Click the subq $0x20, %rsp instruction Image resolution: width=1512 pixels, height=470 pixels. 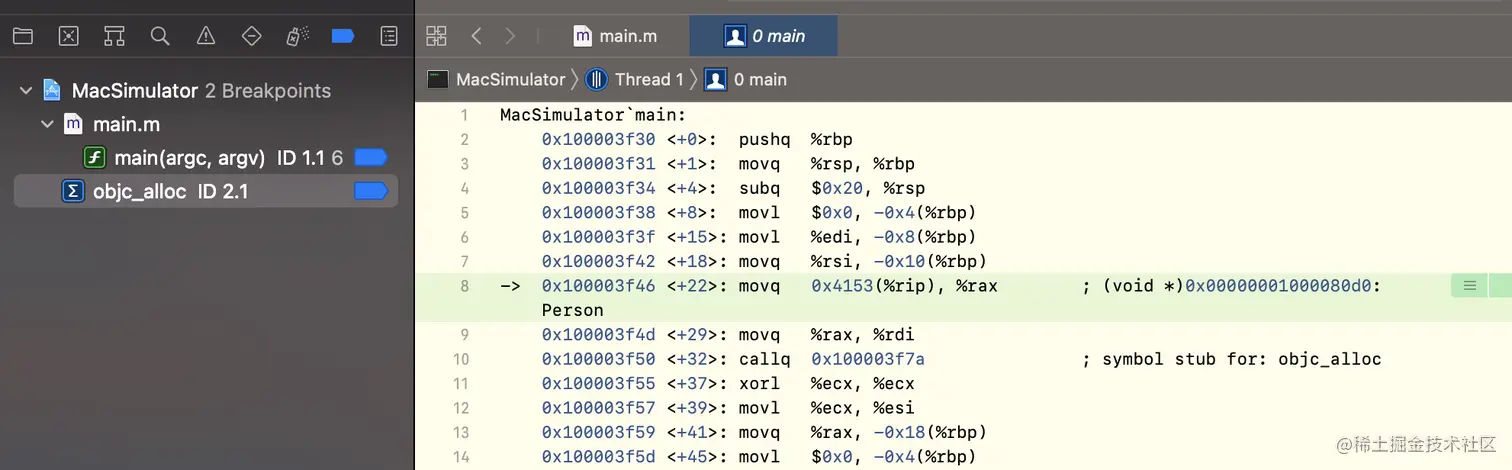tap(832, 188)
